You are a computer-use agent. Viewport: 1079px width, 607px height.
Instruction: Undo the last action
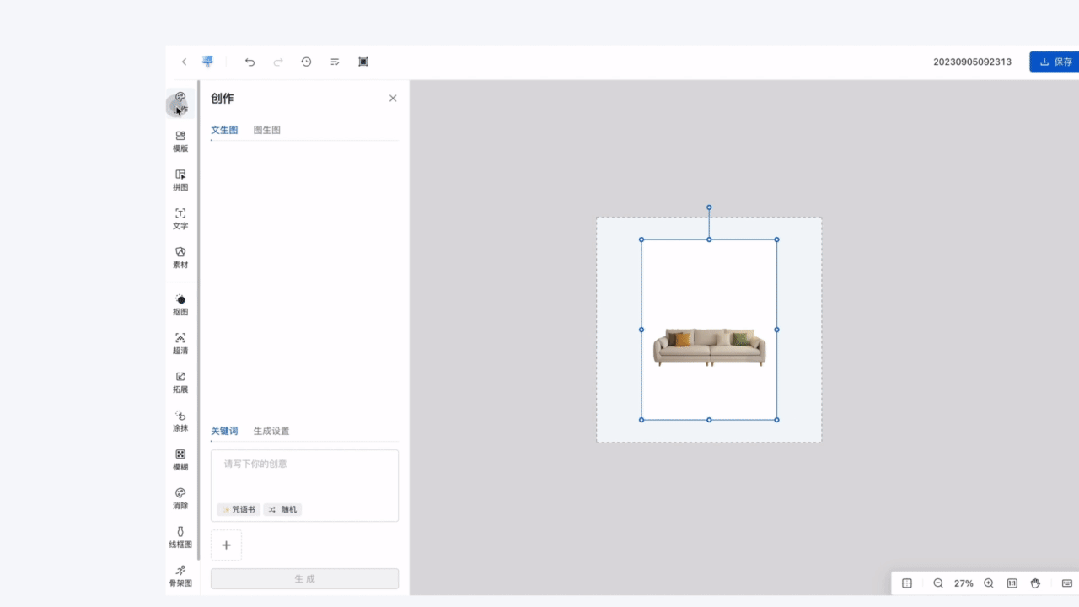point(250,62)
